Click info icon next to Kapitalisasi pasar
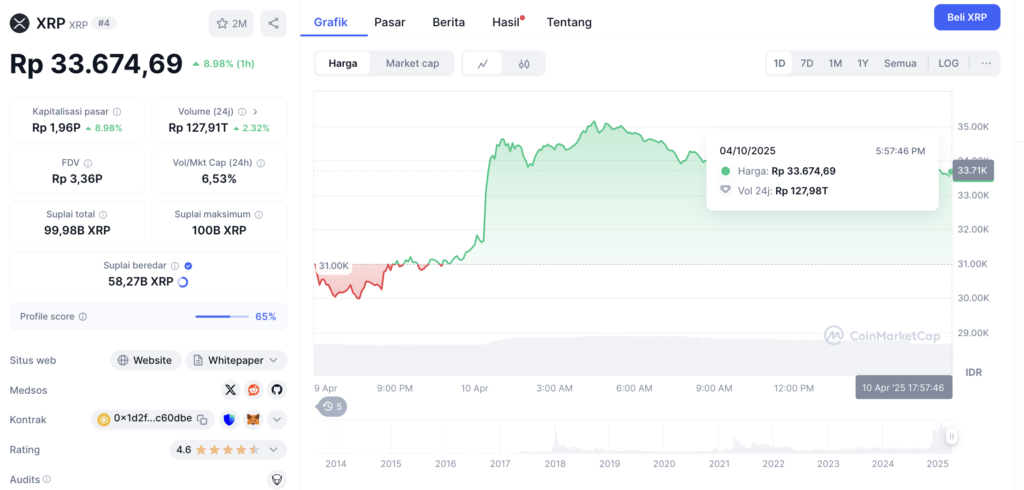This screenshot has width=1024, height=490. (x=116, y=112)
